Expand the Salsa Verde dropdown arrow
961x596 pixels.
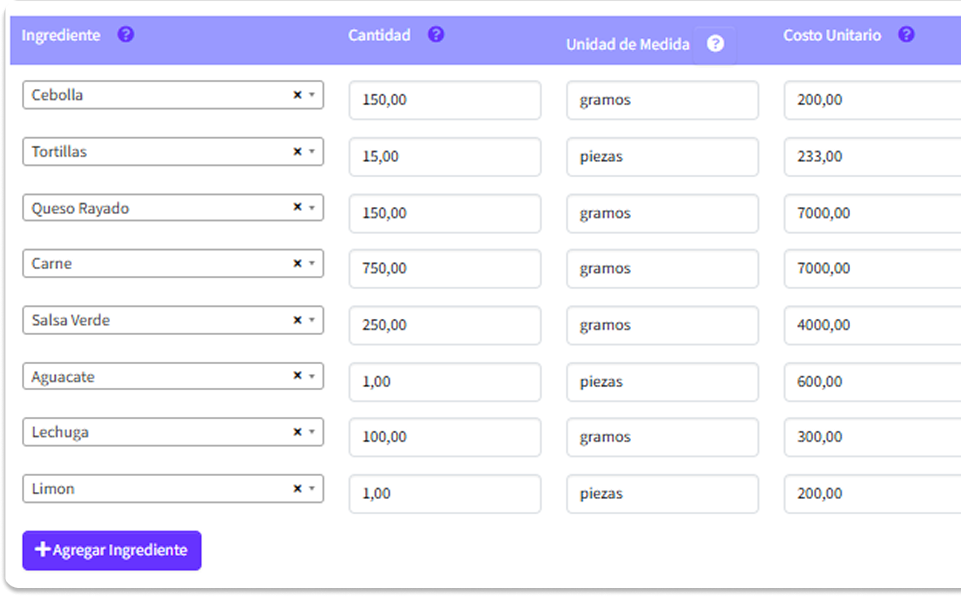click(x=312, y=320)
